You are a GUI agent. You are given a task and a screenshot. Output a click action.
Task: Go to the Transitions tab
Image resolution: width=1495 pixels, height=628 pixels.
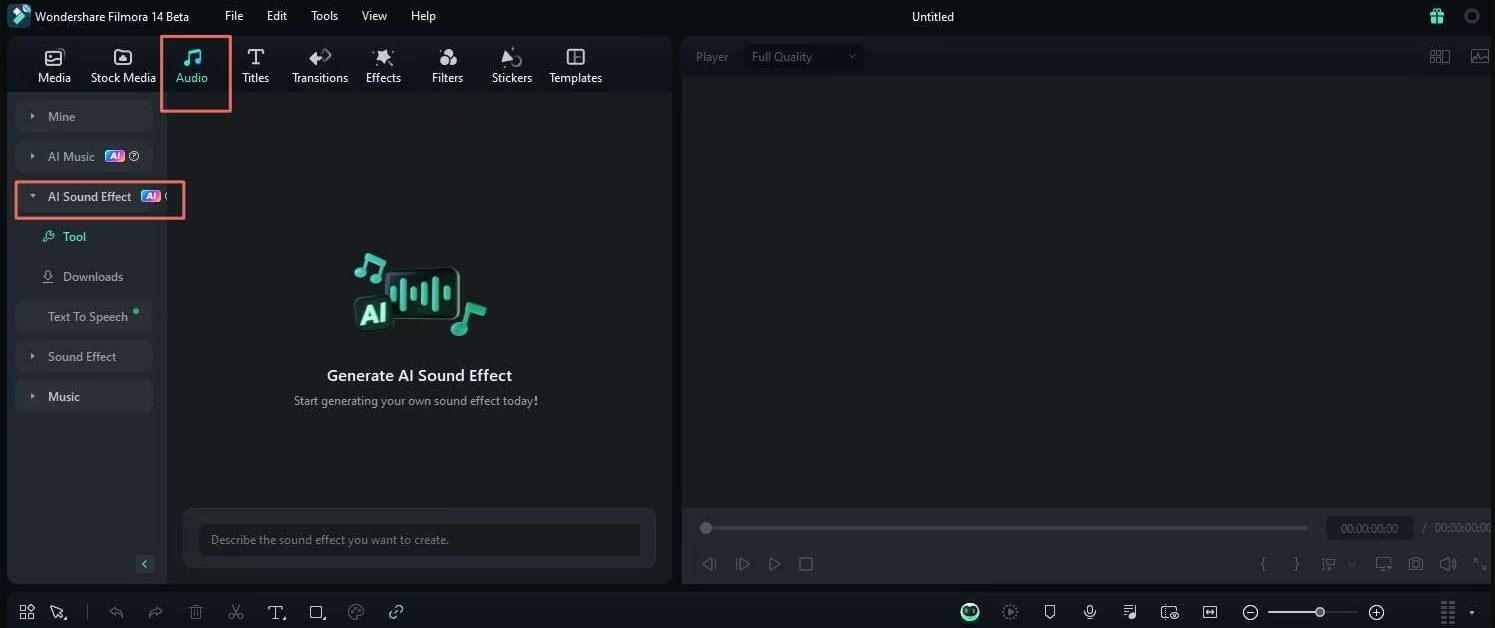point(320,66)
